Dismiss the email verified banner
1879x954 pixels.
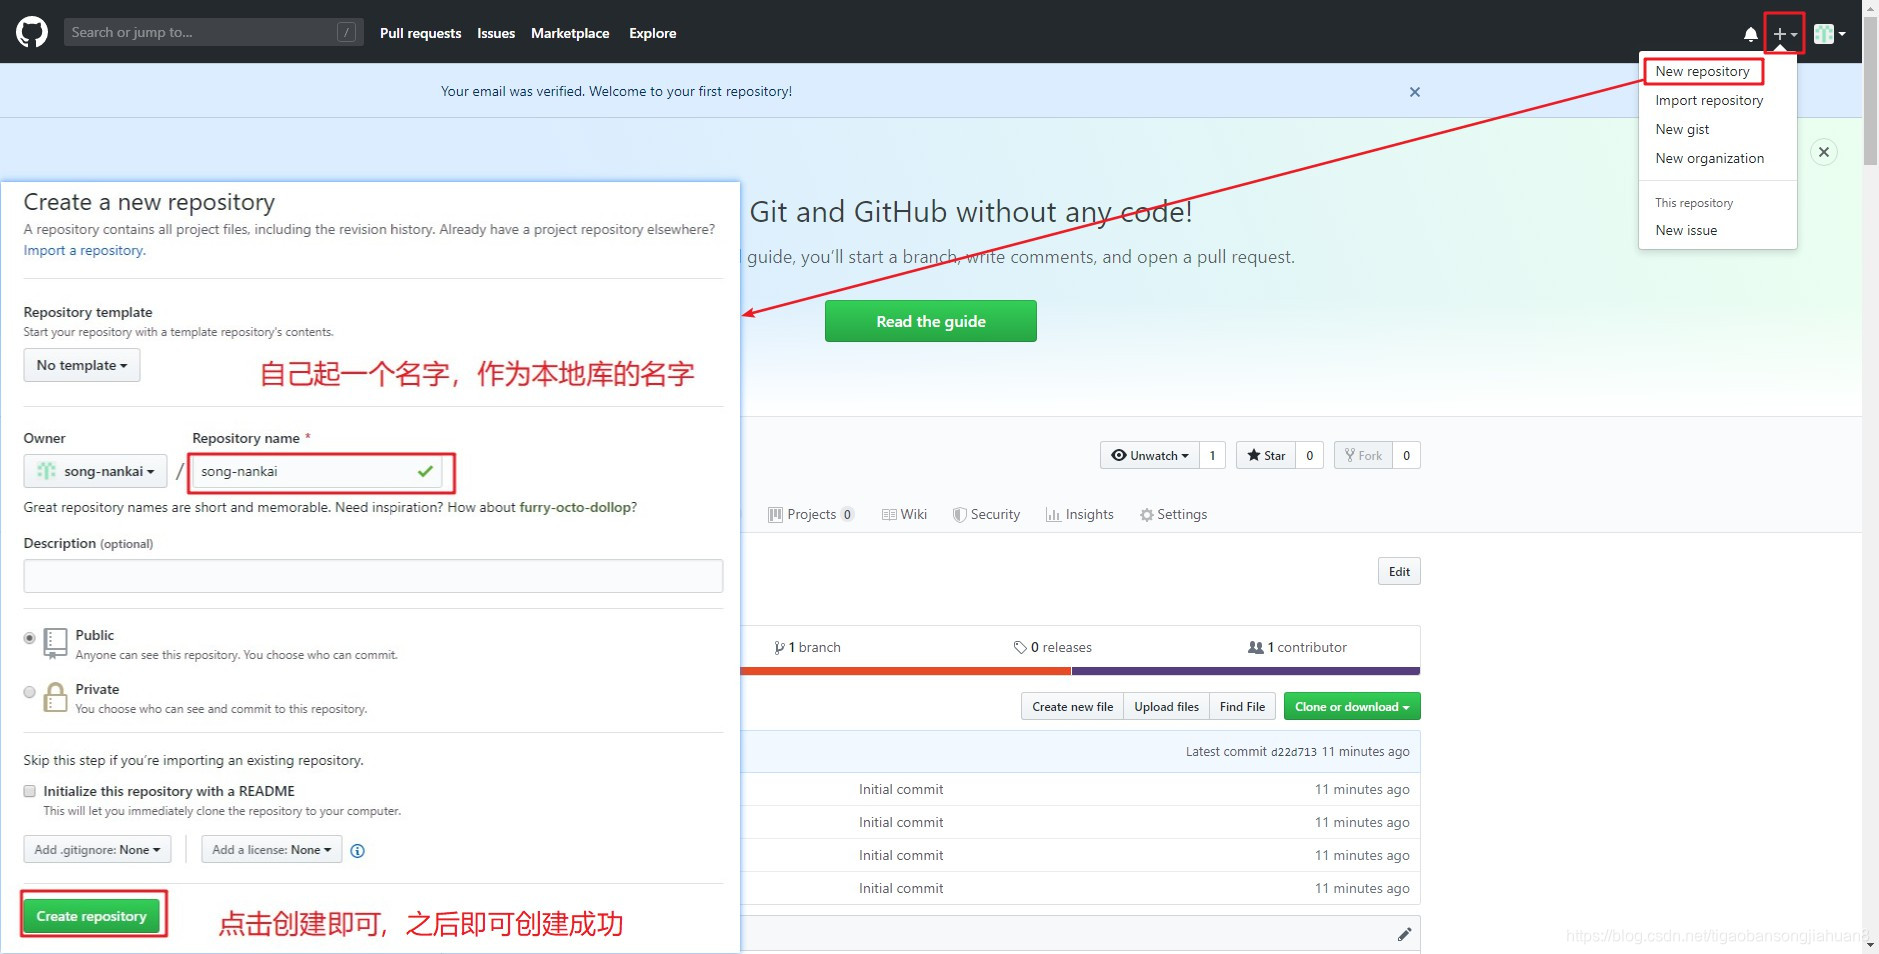(x=1415, y=92)
